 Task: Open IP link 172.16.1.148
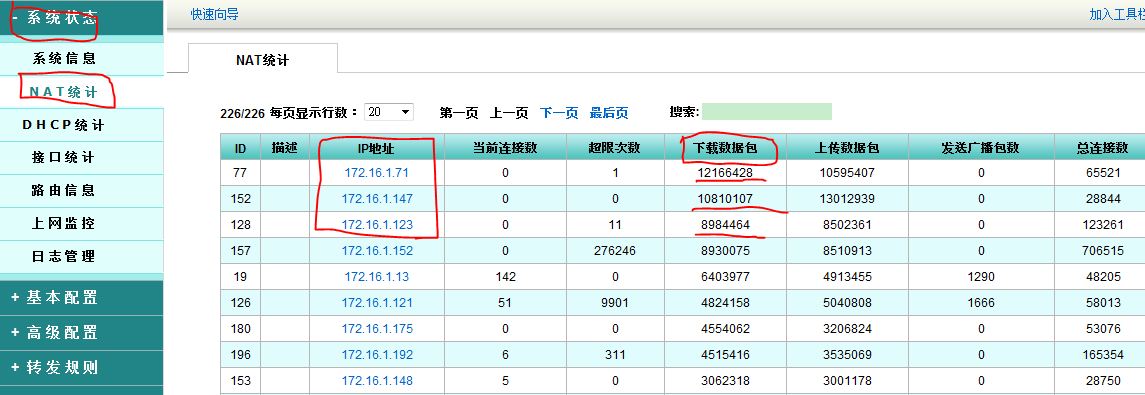377,381
